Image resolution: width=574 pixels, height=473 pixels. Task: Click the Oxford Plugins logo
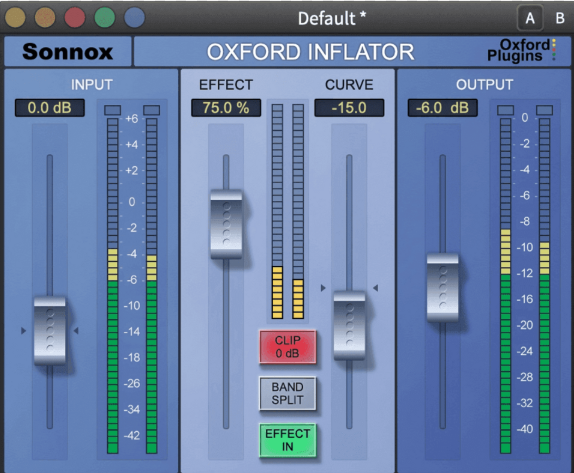522,51
